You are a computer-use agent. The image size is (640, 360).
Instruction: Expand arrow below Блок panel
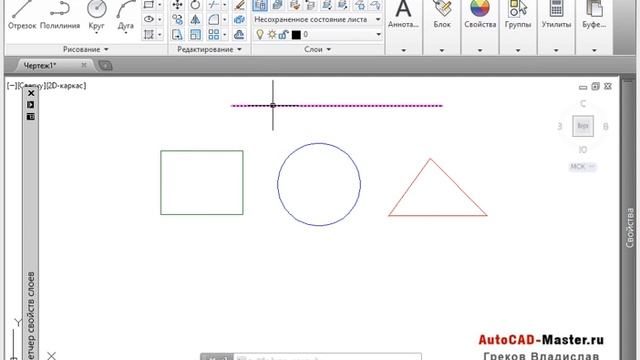(442, 50)
